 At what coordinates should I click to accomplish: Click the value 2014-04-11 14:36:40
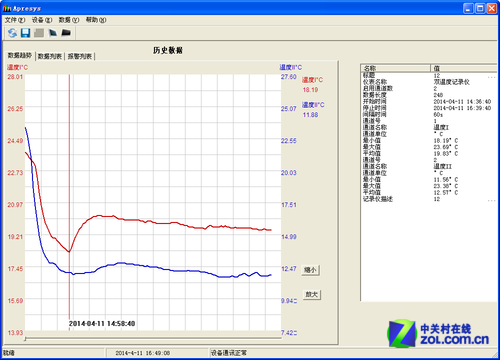462,101
